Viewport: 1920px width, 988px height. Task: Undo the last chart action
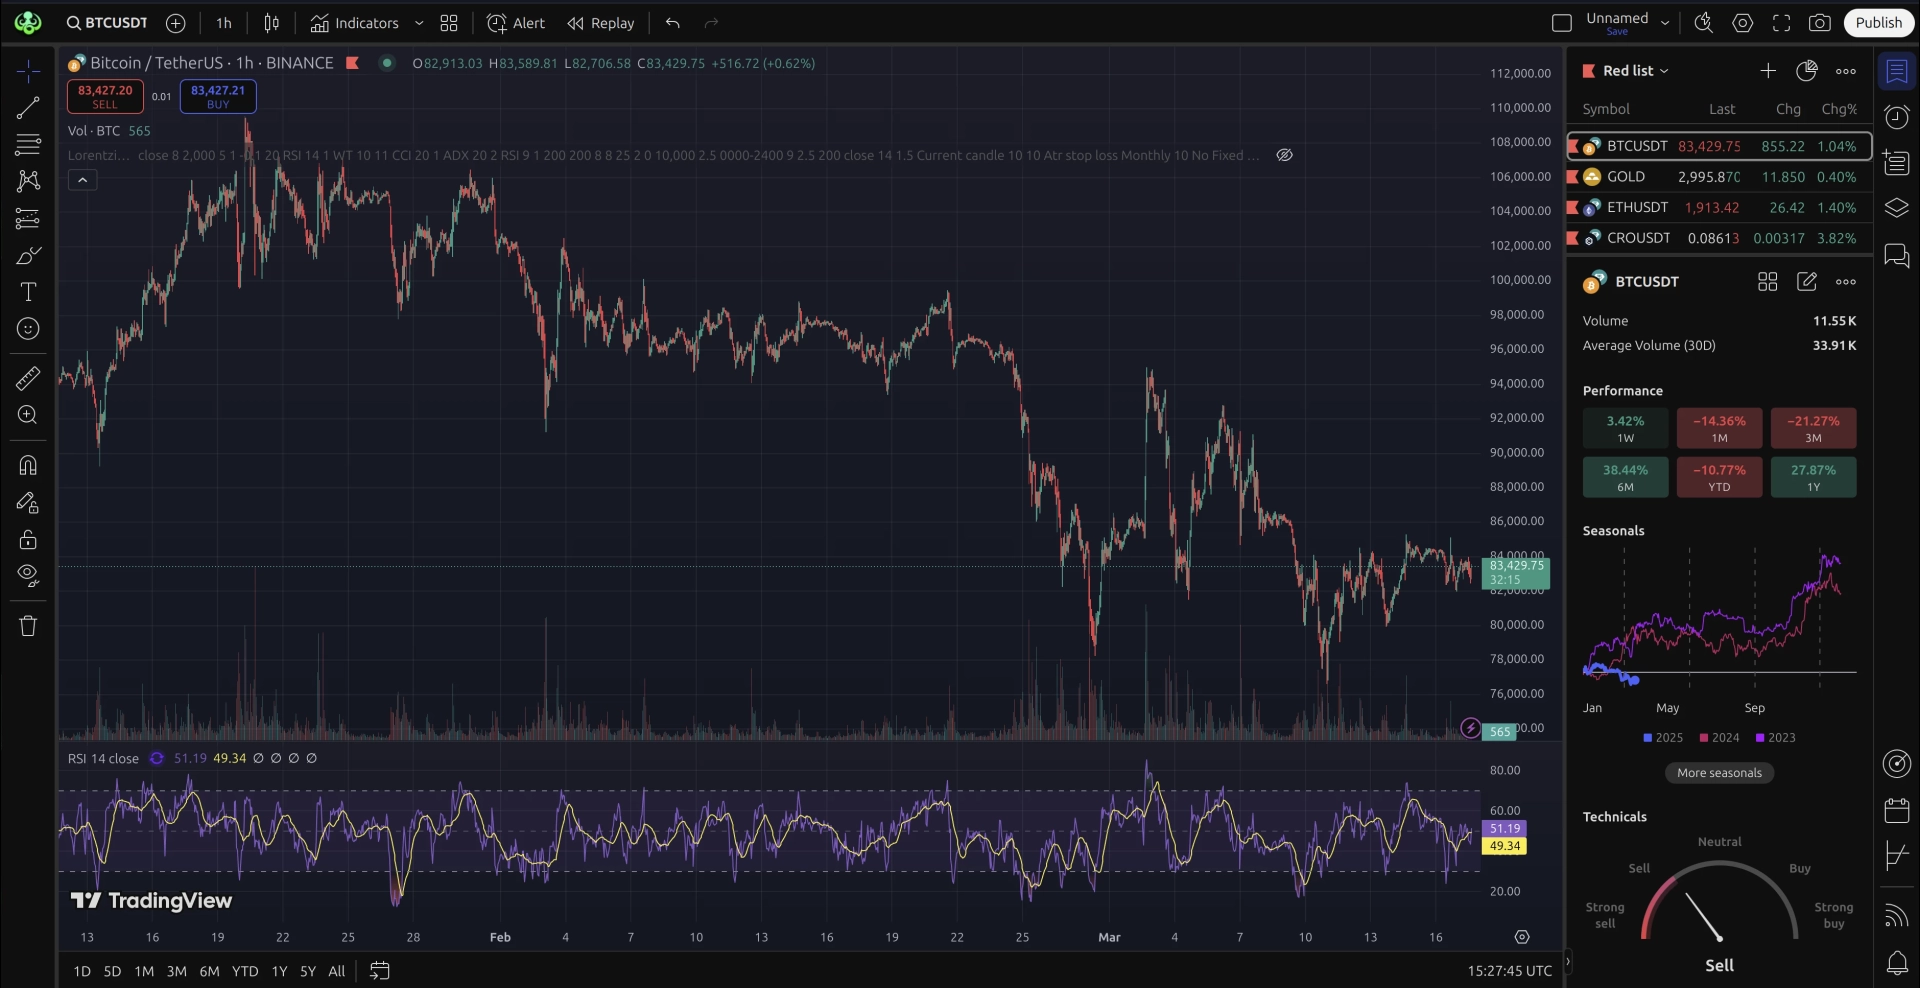coord(673,22)
